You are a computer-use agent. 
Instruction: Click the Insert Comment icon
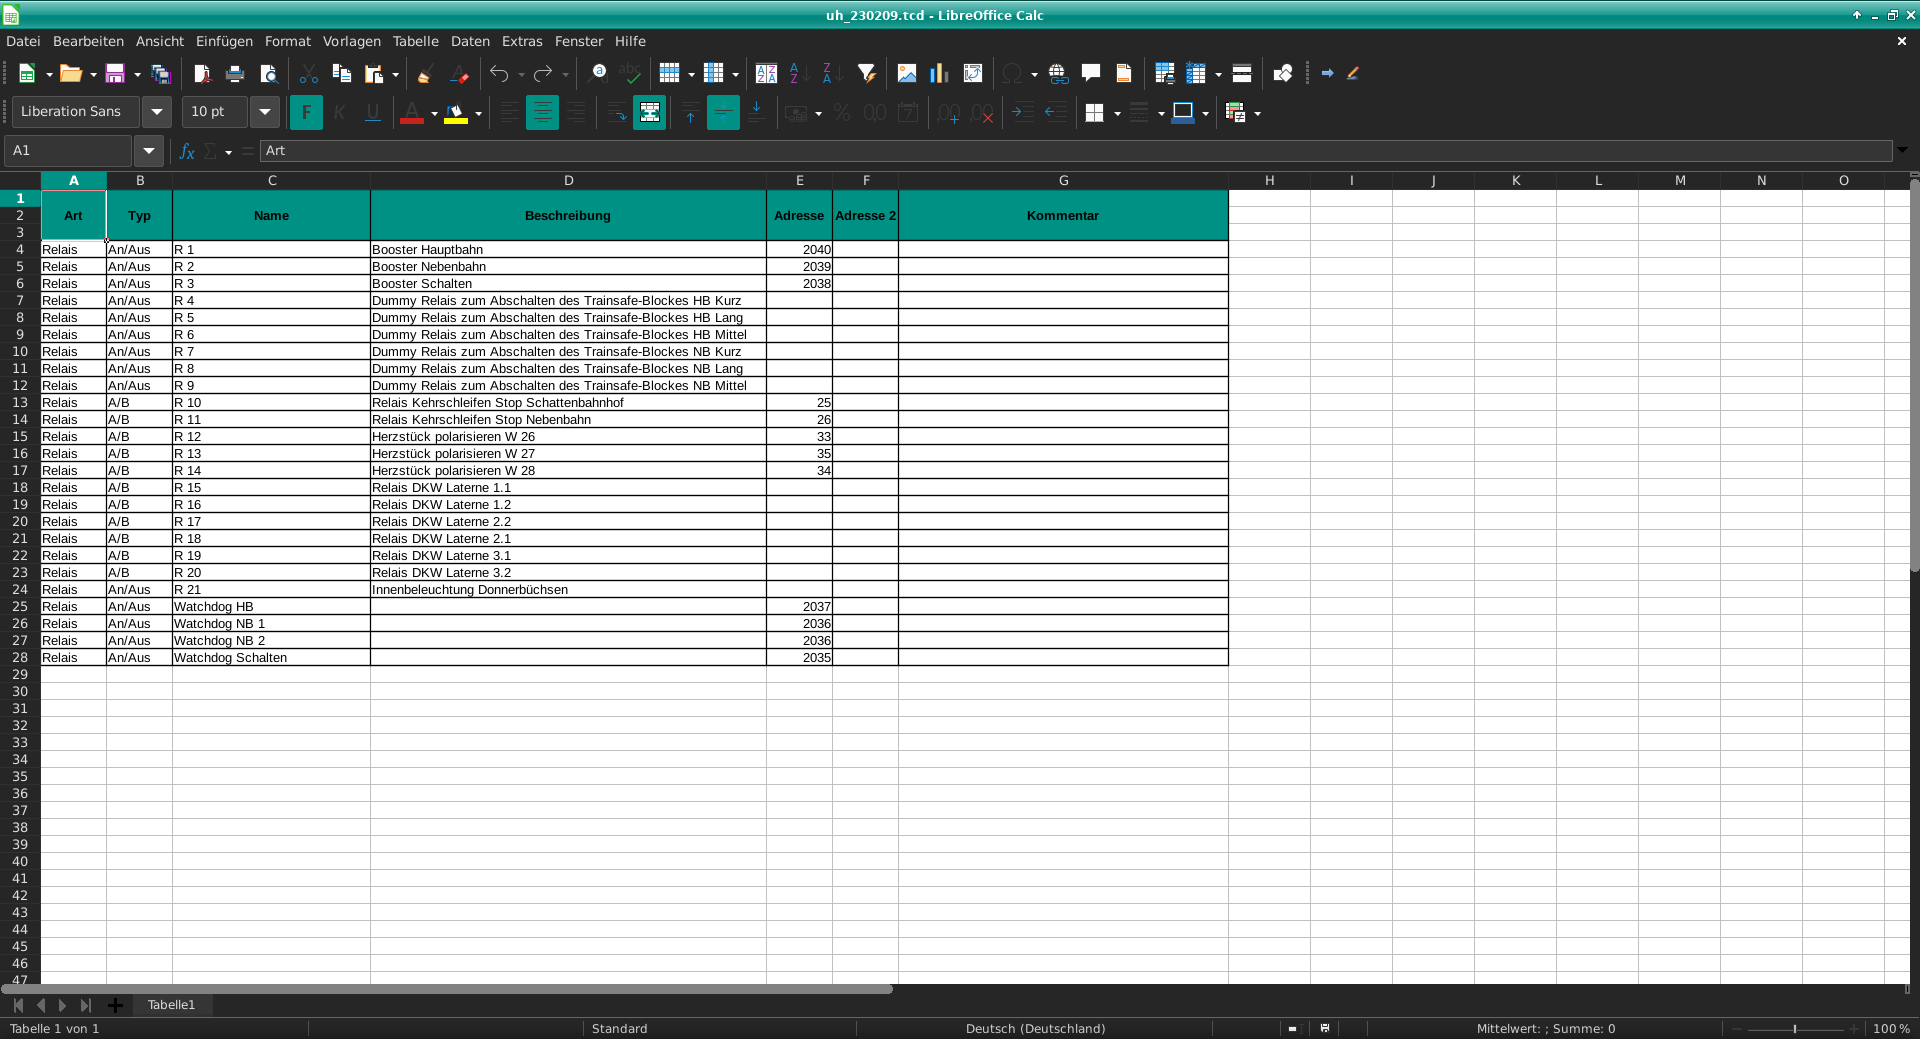1091,73
